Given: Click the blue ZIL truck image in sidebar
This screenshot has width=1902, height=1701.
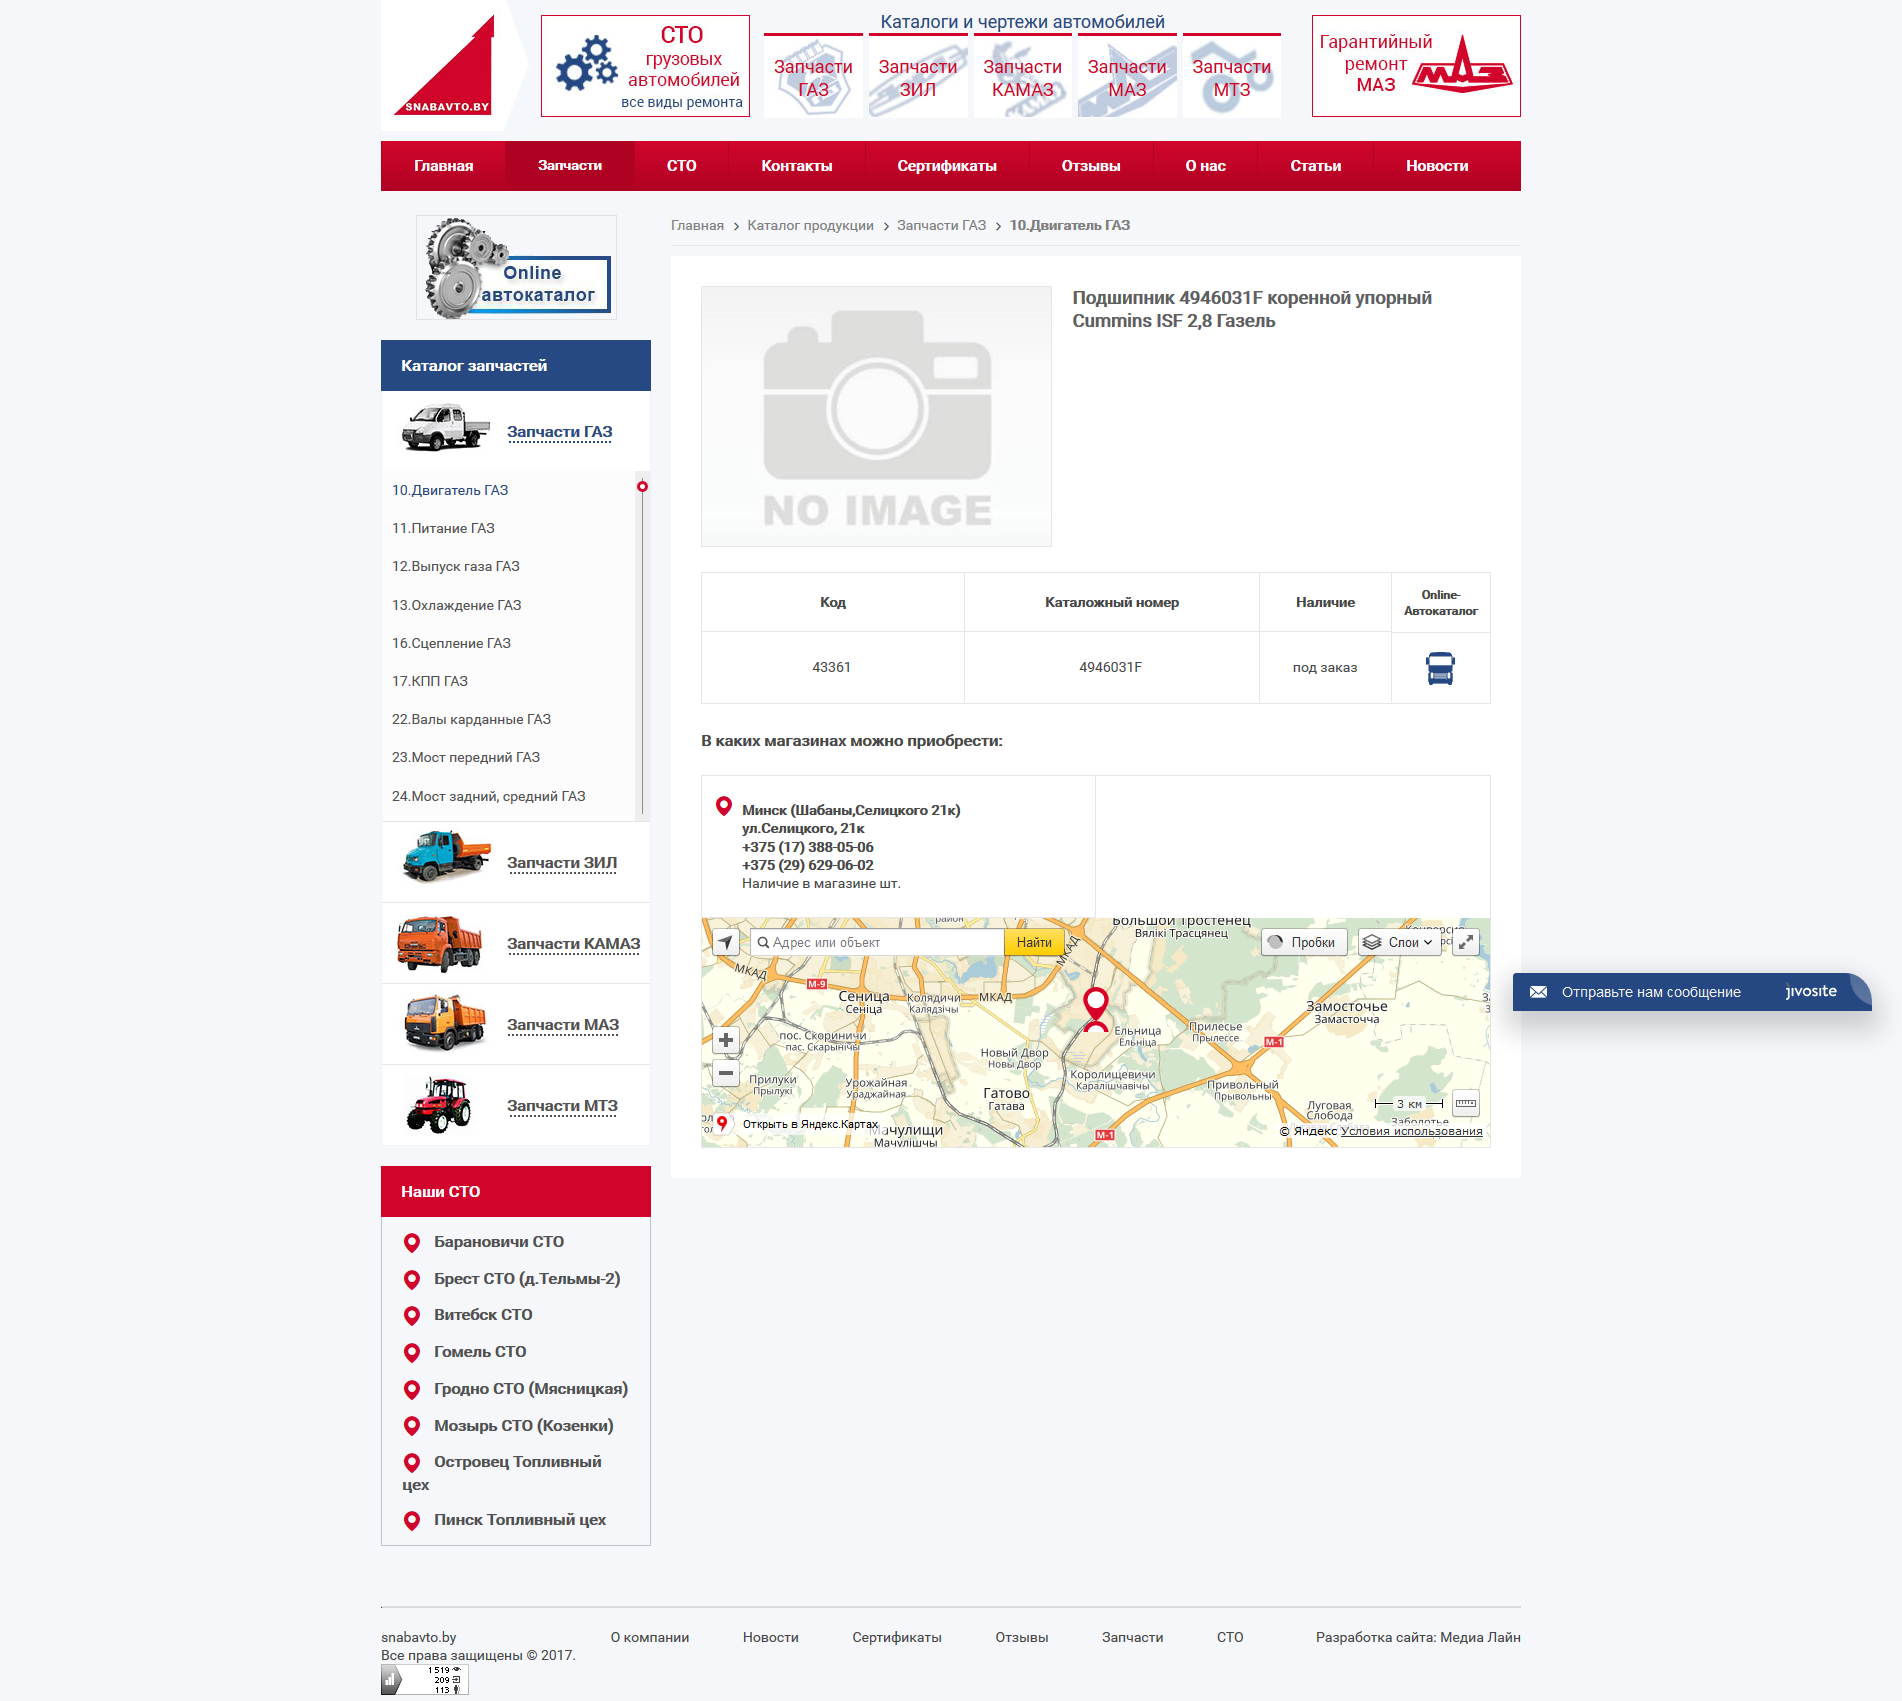Looking at the screenshot, I should coord(446,857).
